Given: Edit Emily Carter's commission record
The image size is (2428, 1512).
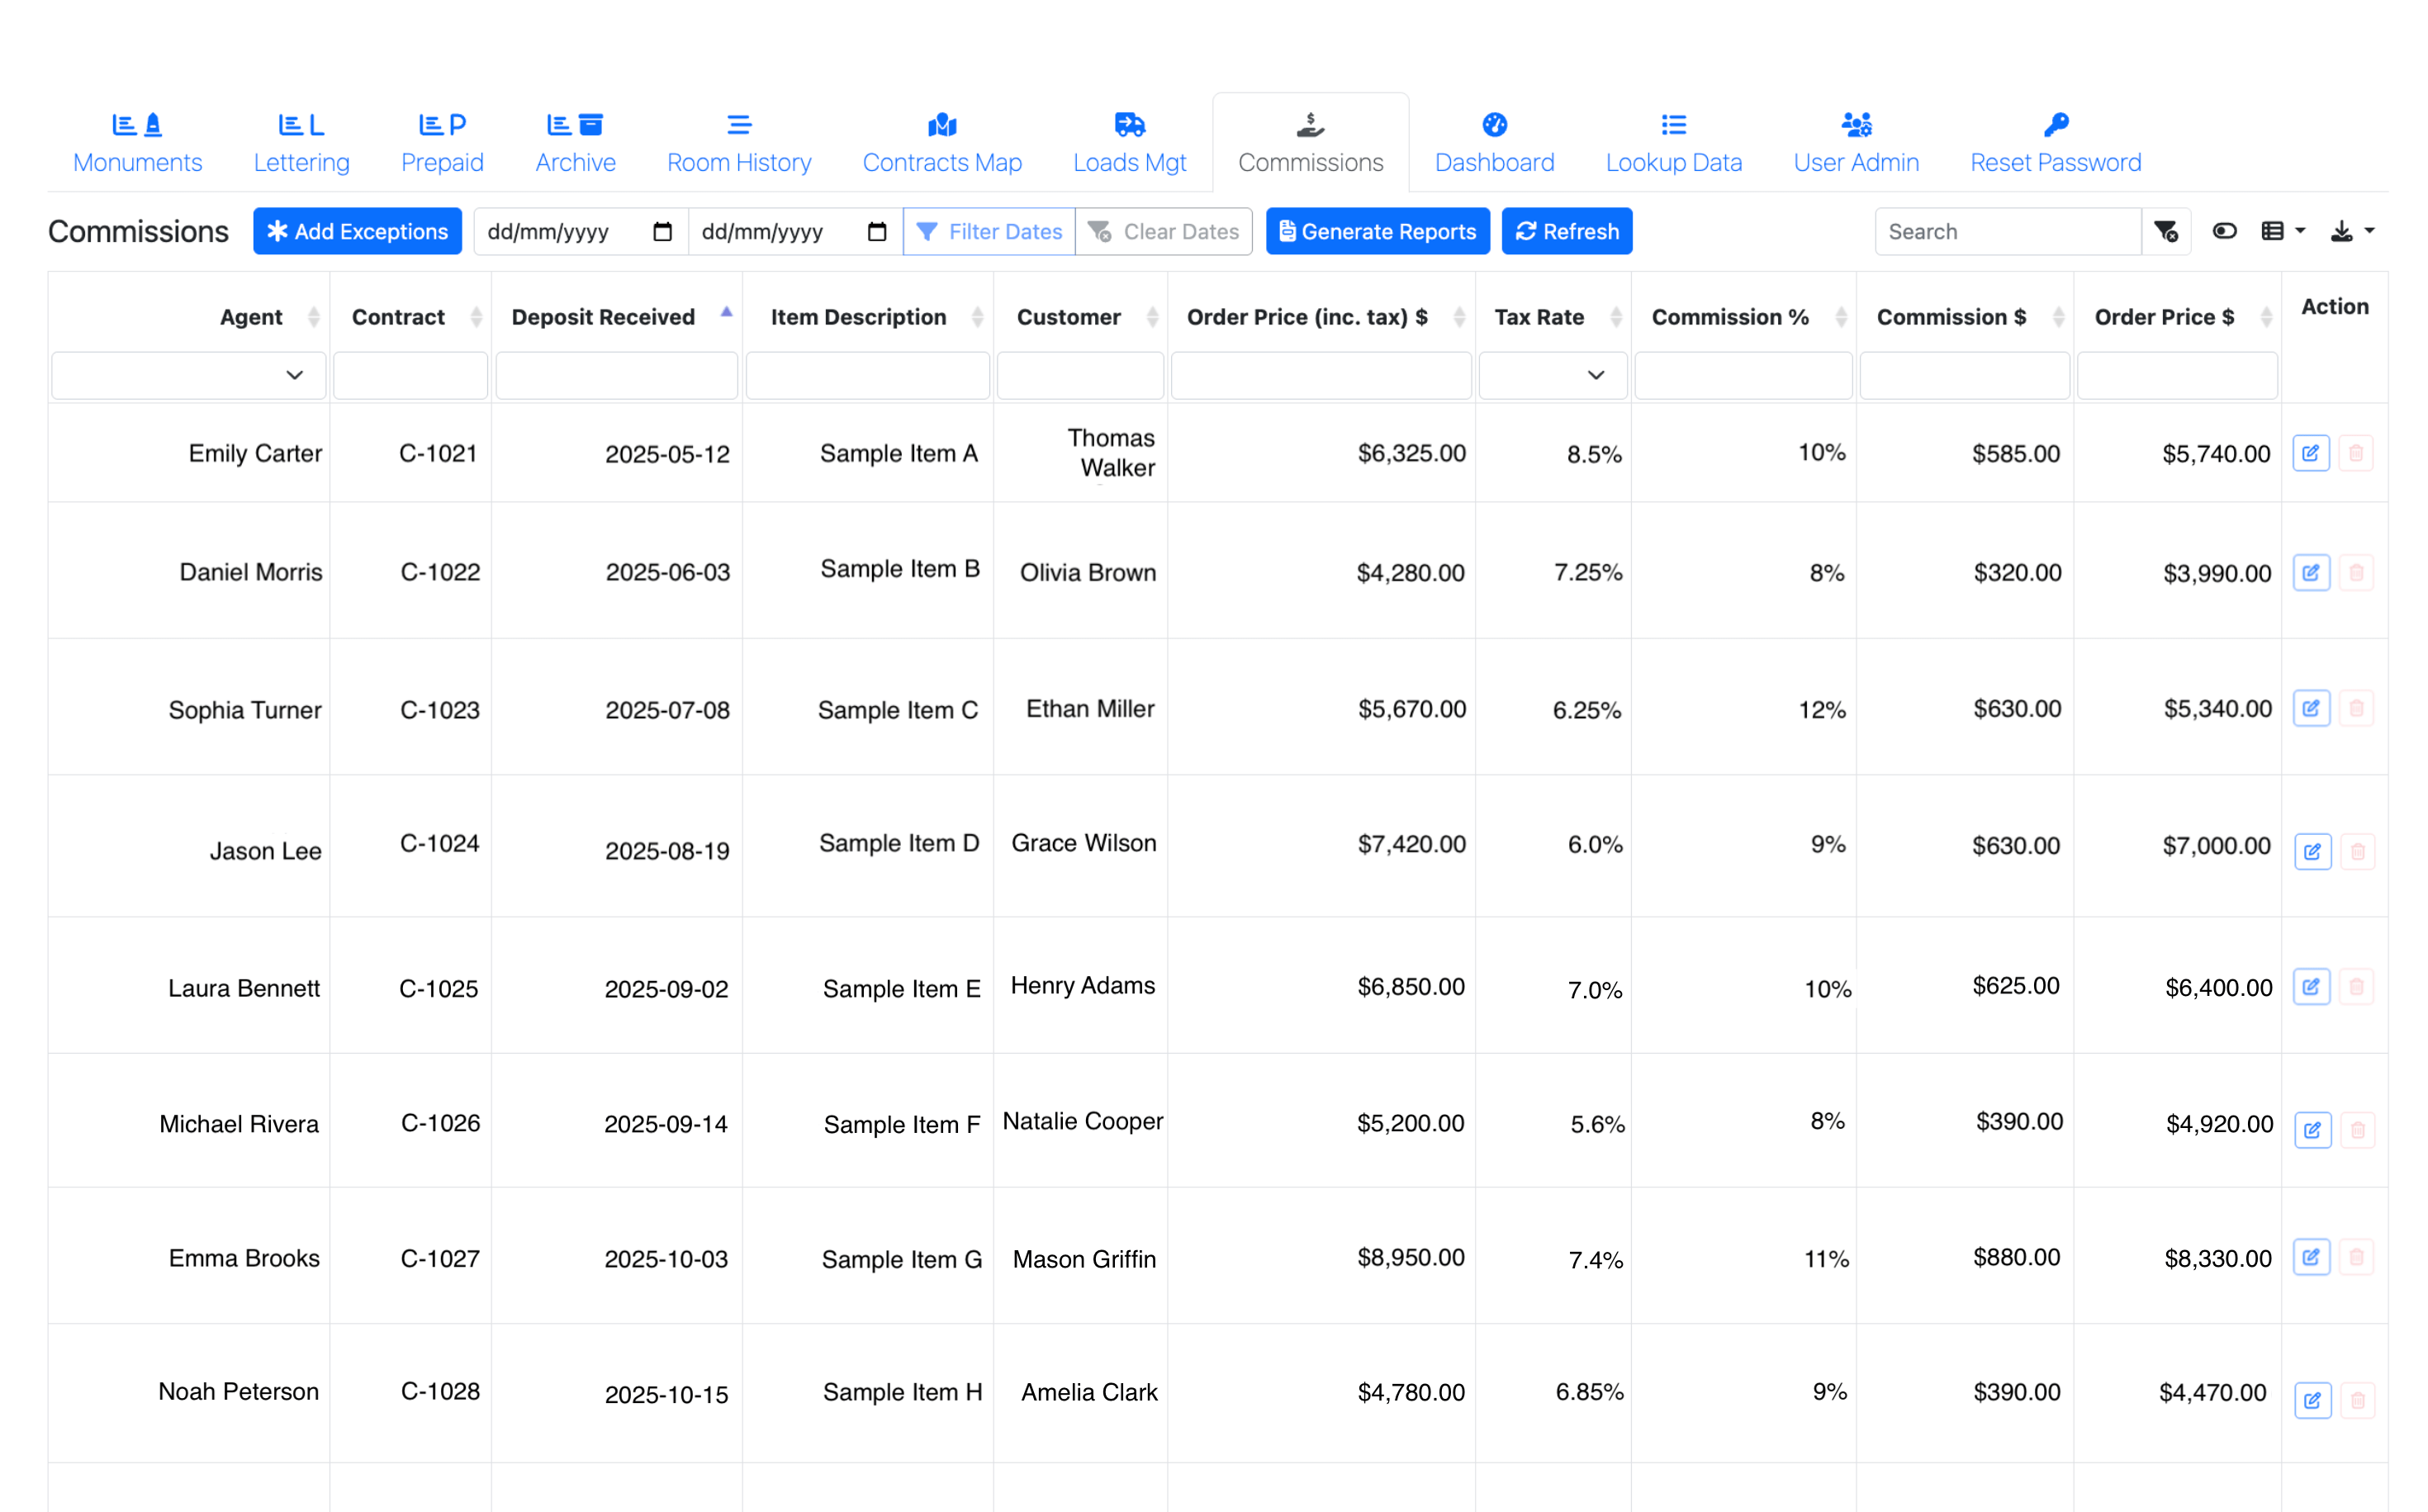Looking at the screenshot, I should click(x=2311, y=453).
